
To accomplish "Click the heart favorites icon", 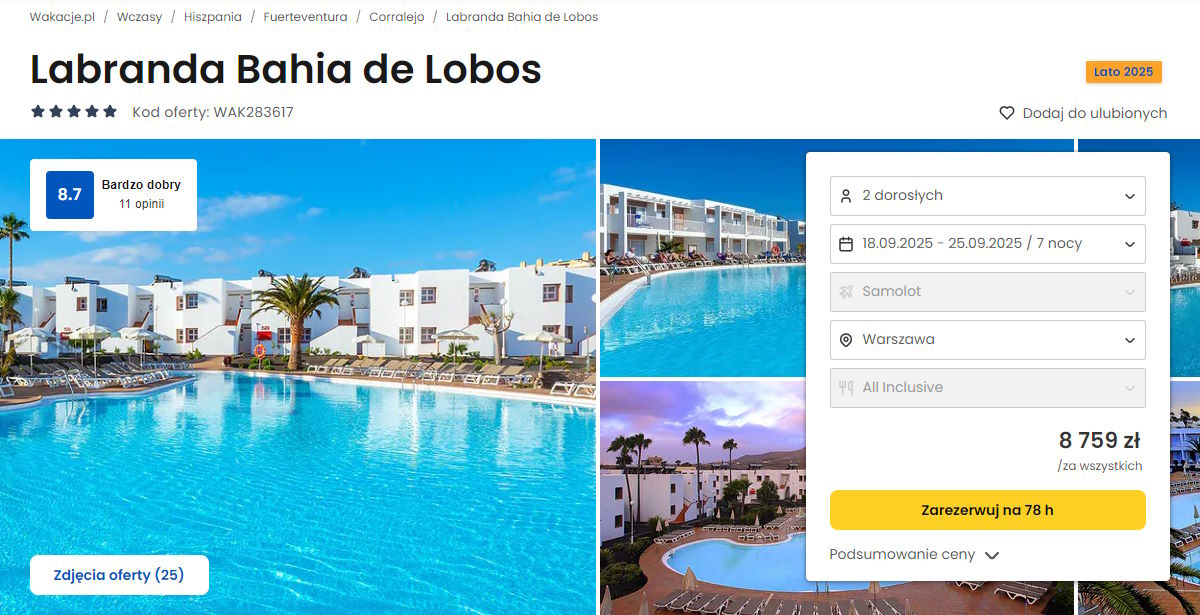I will [x=1007, y=113].
